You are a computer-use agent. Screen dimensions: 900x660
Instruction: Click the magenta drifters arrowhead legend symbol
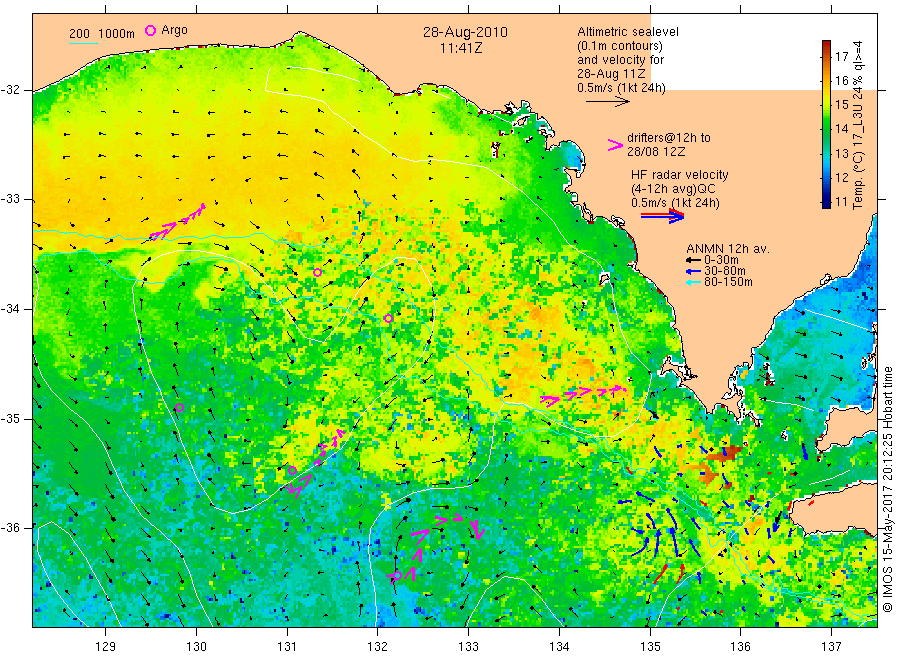[x=615, y=145]
